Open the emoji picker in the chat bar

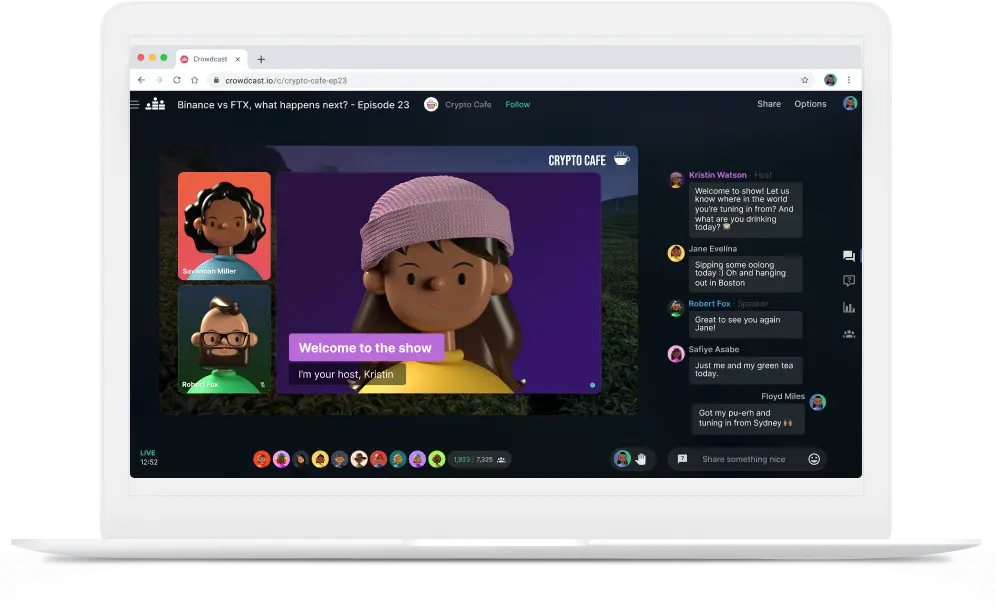815,459
